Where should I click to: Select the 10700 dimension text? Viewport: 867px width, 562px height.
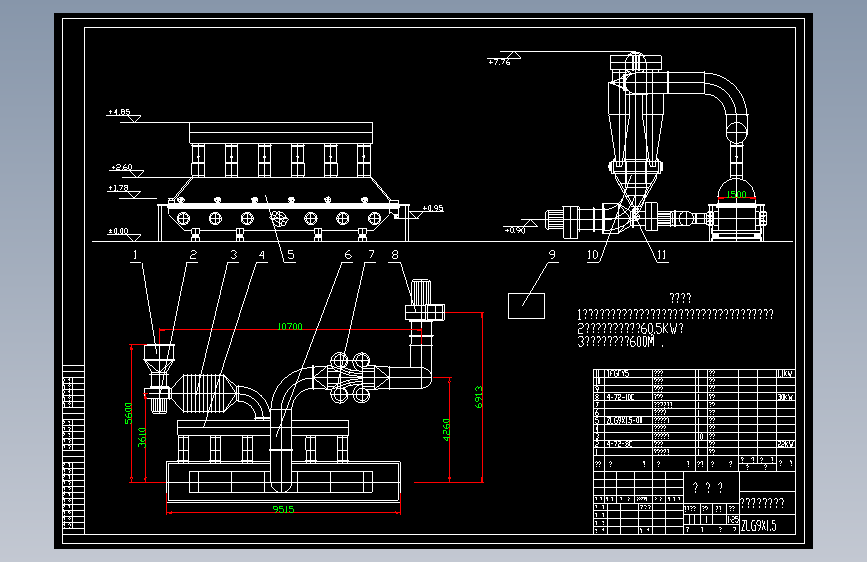(290, 327)
